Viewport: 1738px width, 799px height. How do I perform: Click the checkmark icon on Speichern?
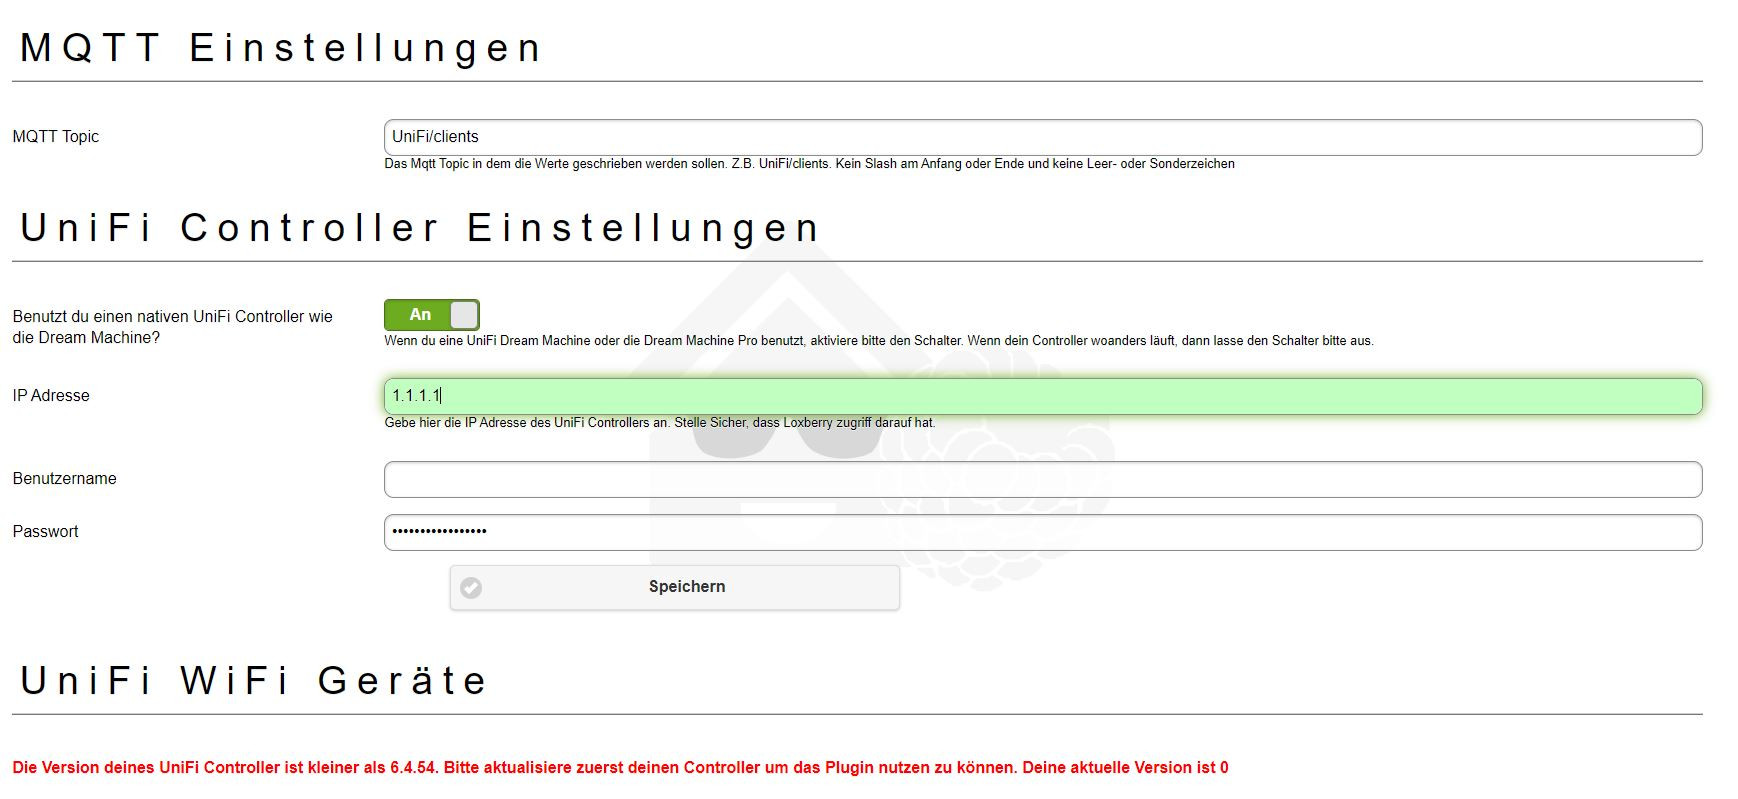[472, 588]
